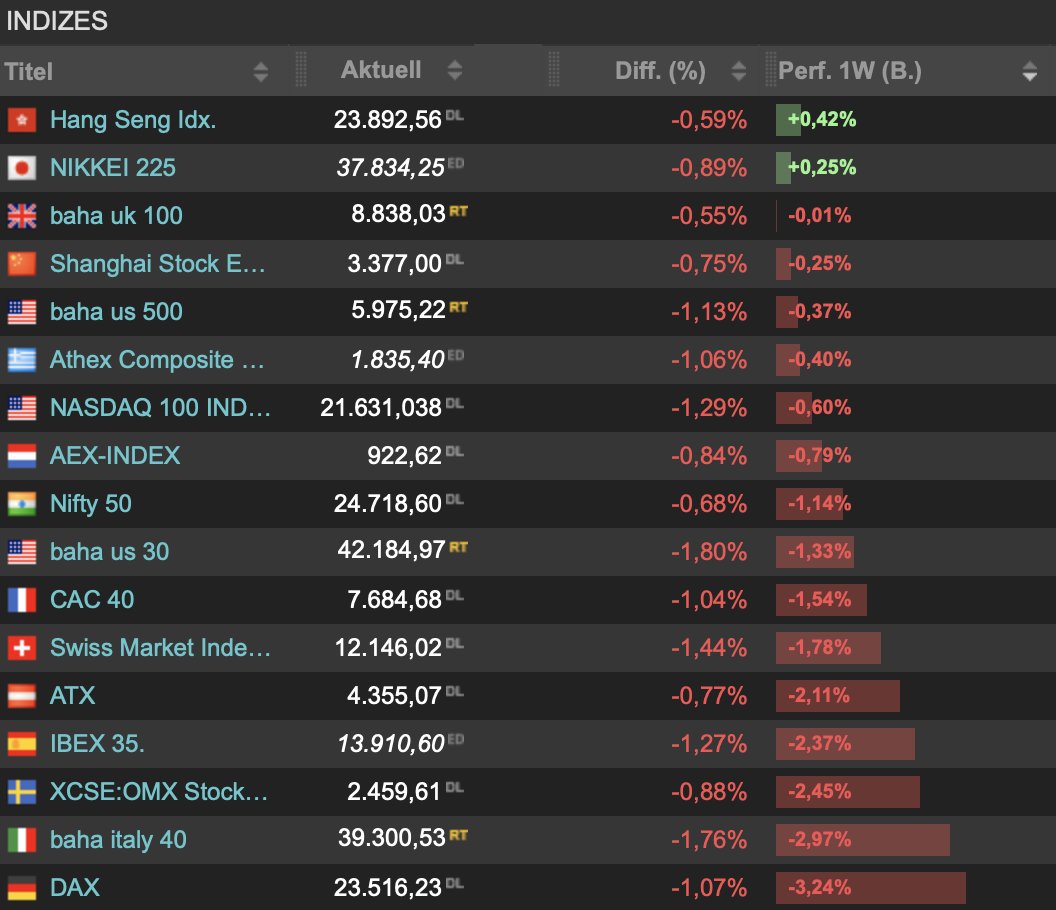Image resolution: width=1056 pixels, height=910 pixels.
Task: Click the Austrian flag next to ATX
Action: (22, 696)
